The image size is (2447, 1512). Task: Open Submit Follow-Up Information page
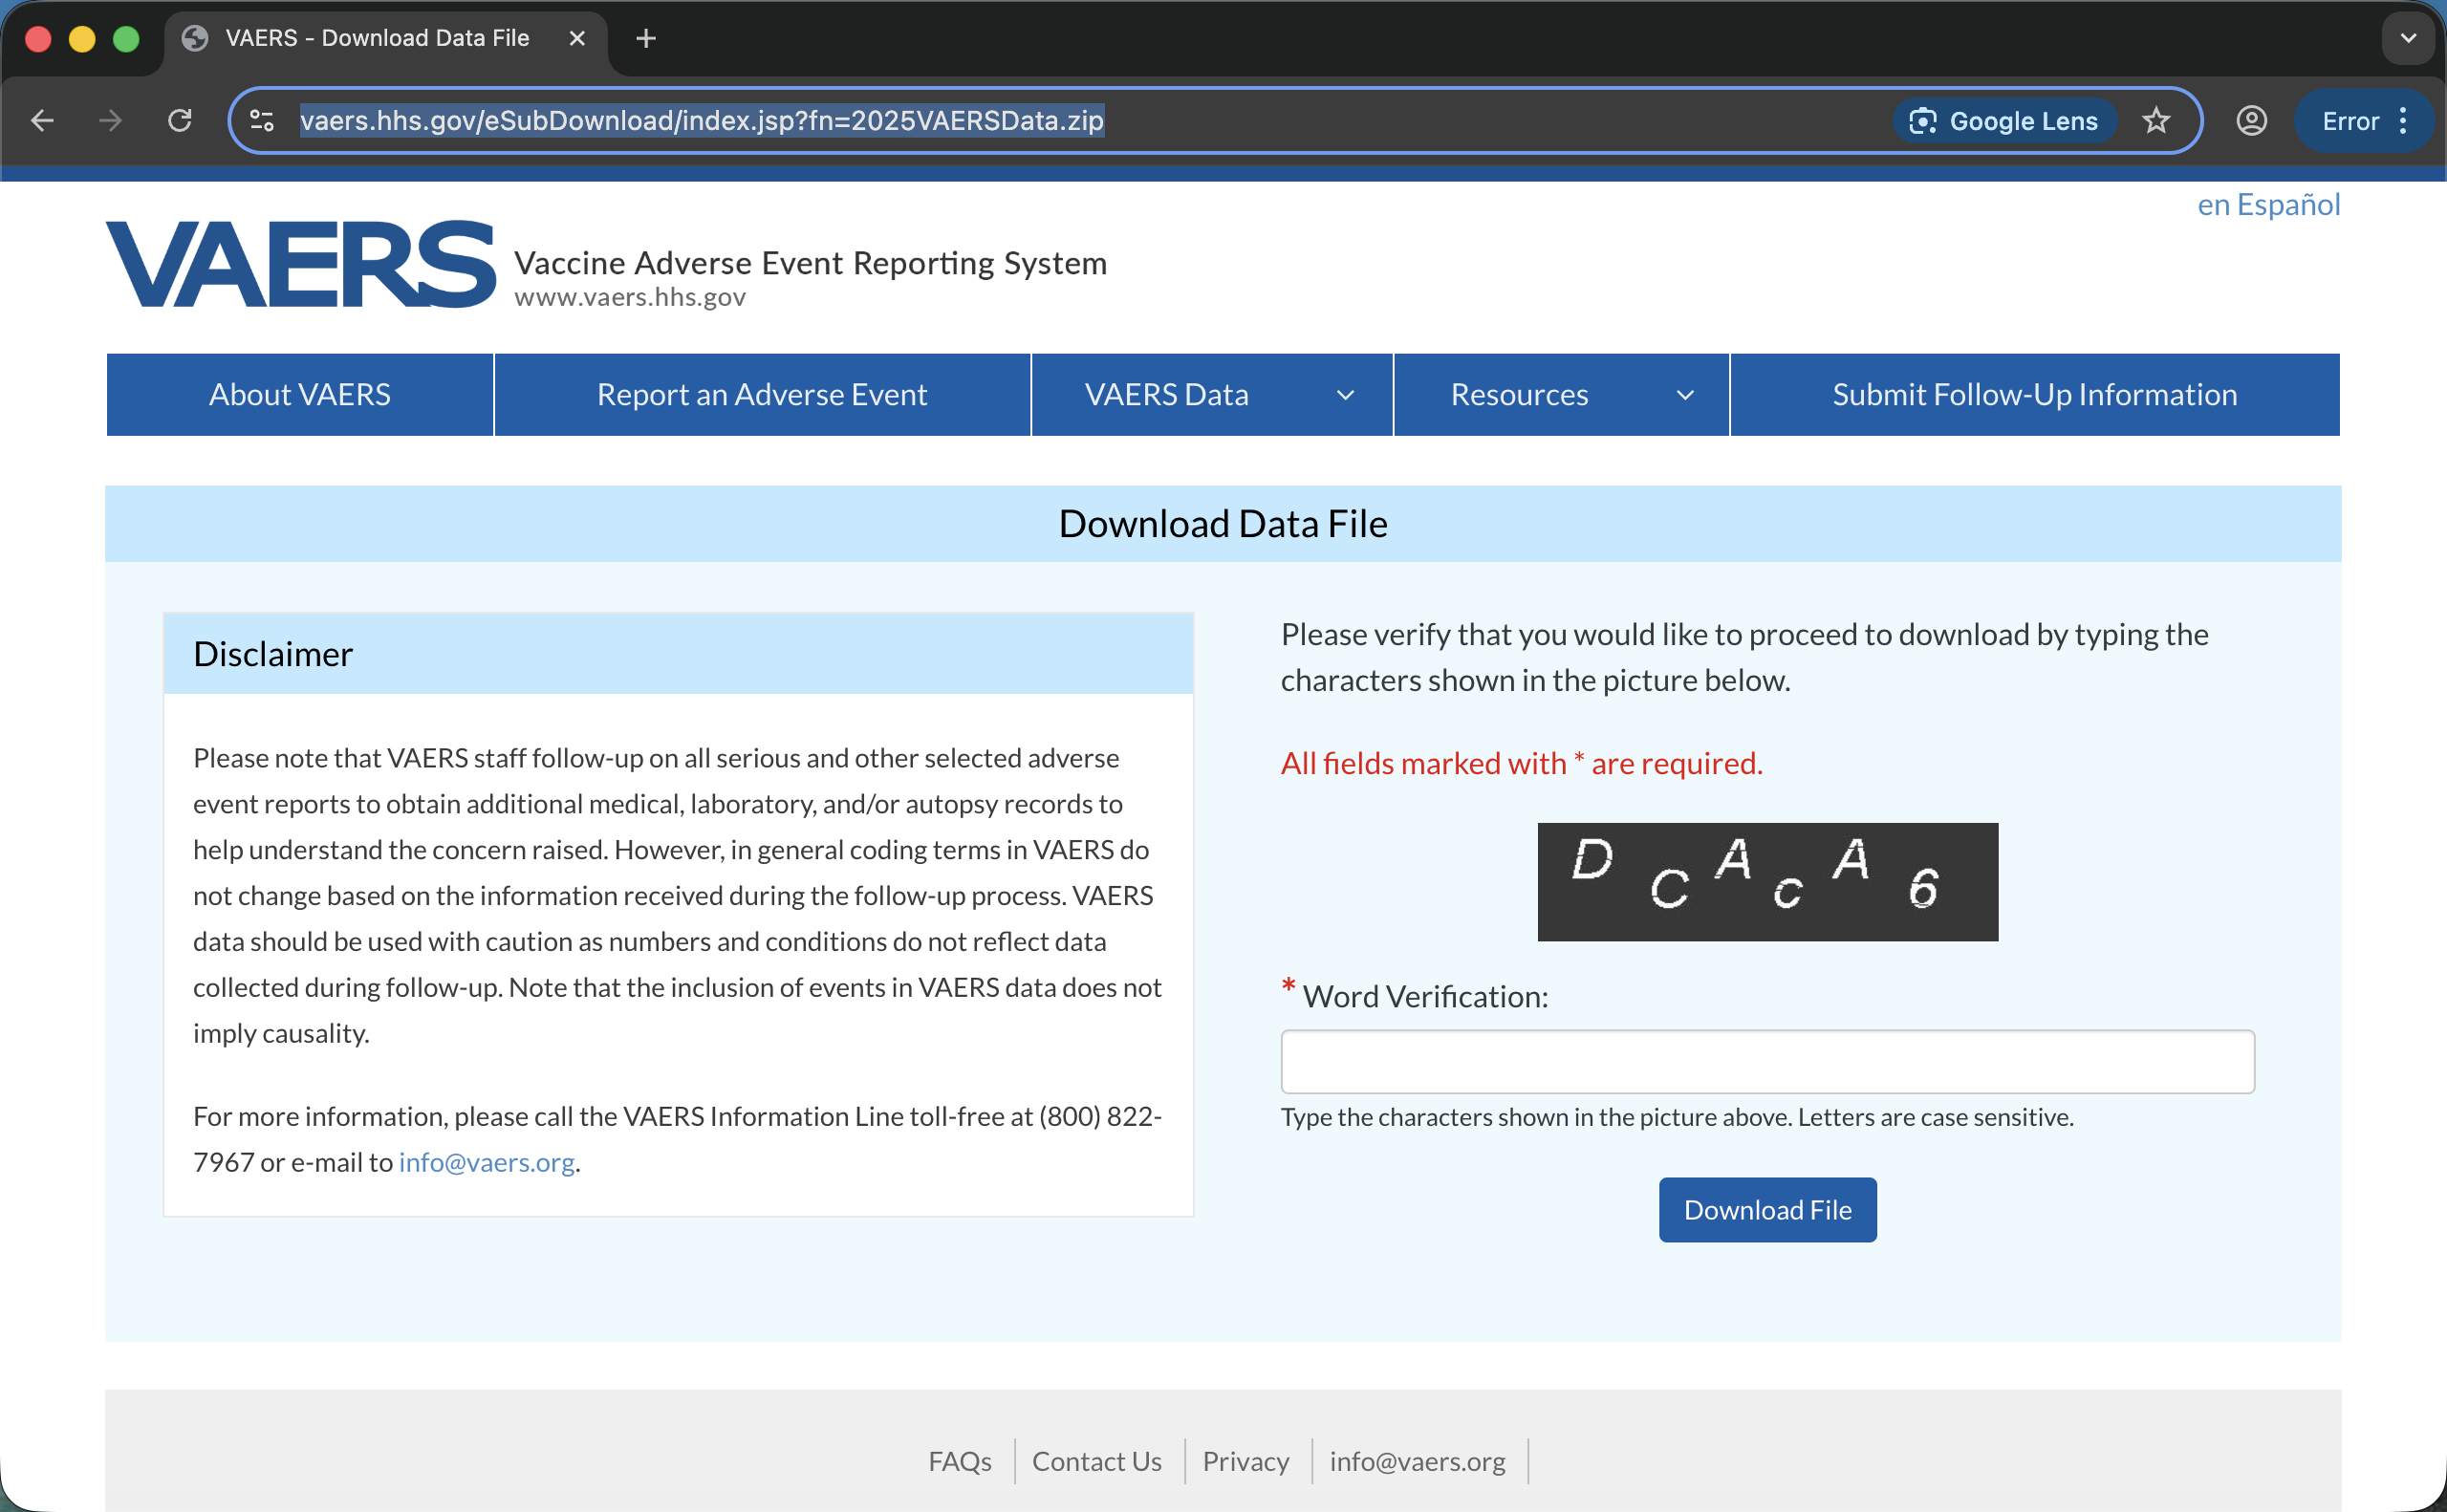(2034, 395)
